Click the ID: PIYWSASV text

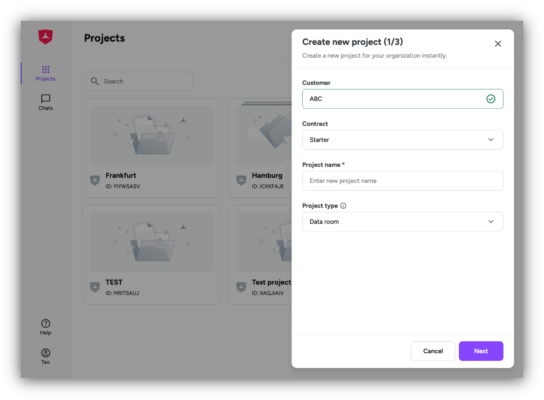[x=123, y=186]
